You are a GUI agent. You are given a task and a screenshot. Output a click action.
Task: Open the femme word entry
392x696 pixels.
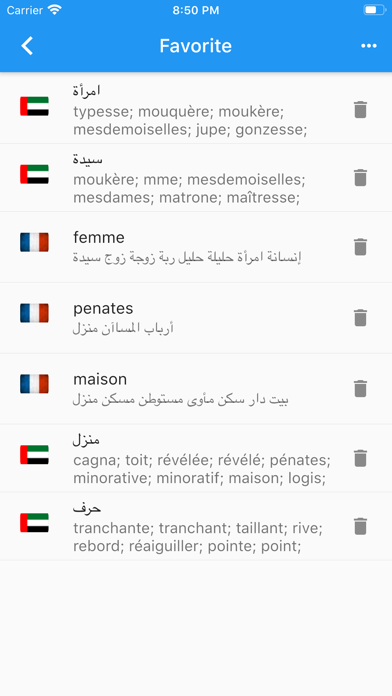point(196,247)
